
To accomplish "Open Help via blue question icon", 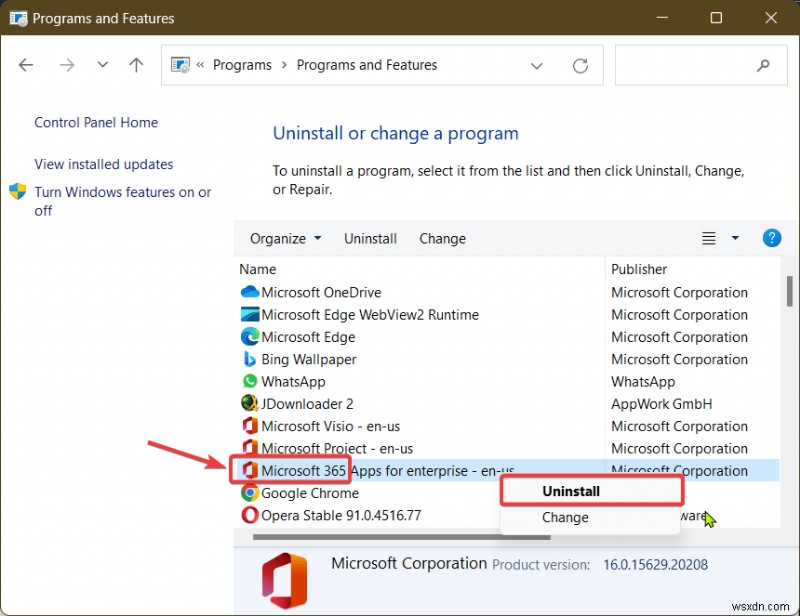I will [x=771, y=238].
